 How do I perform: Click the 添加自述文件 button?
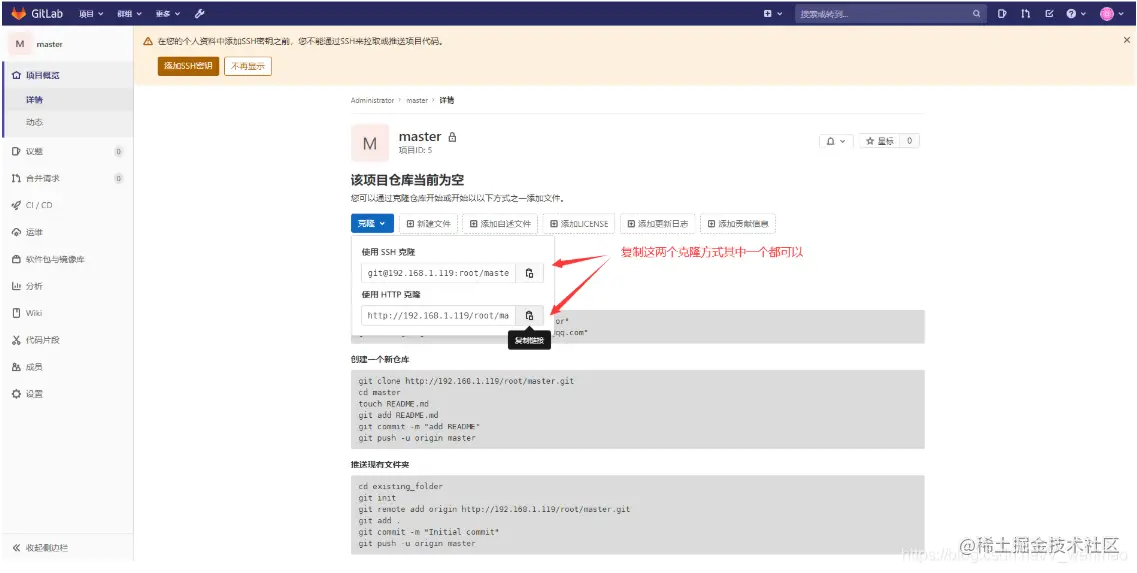500,223
